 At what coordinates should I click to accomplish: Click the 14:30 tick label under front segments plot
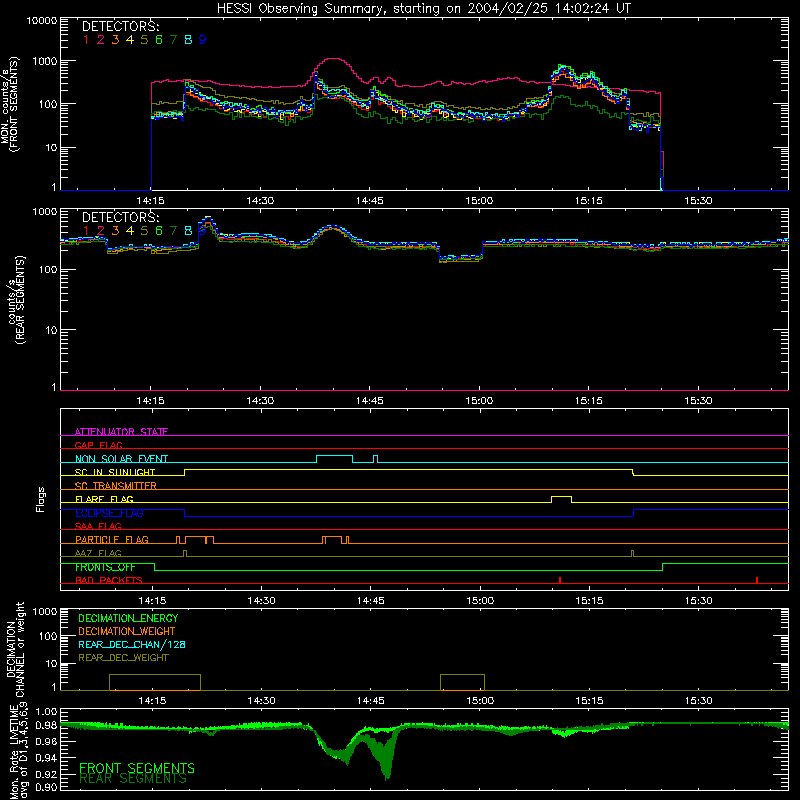coord(260,201)
